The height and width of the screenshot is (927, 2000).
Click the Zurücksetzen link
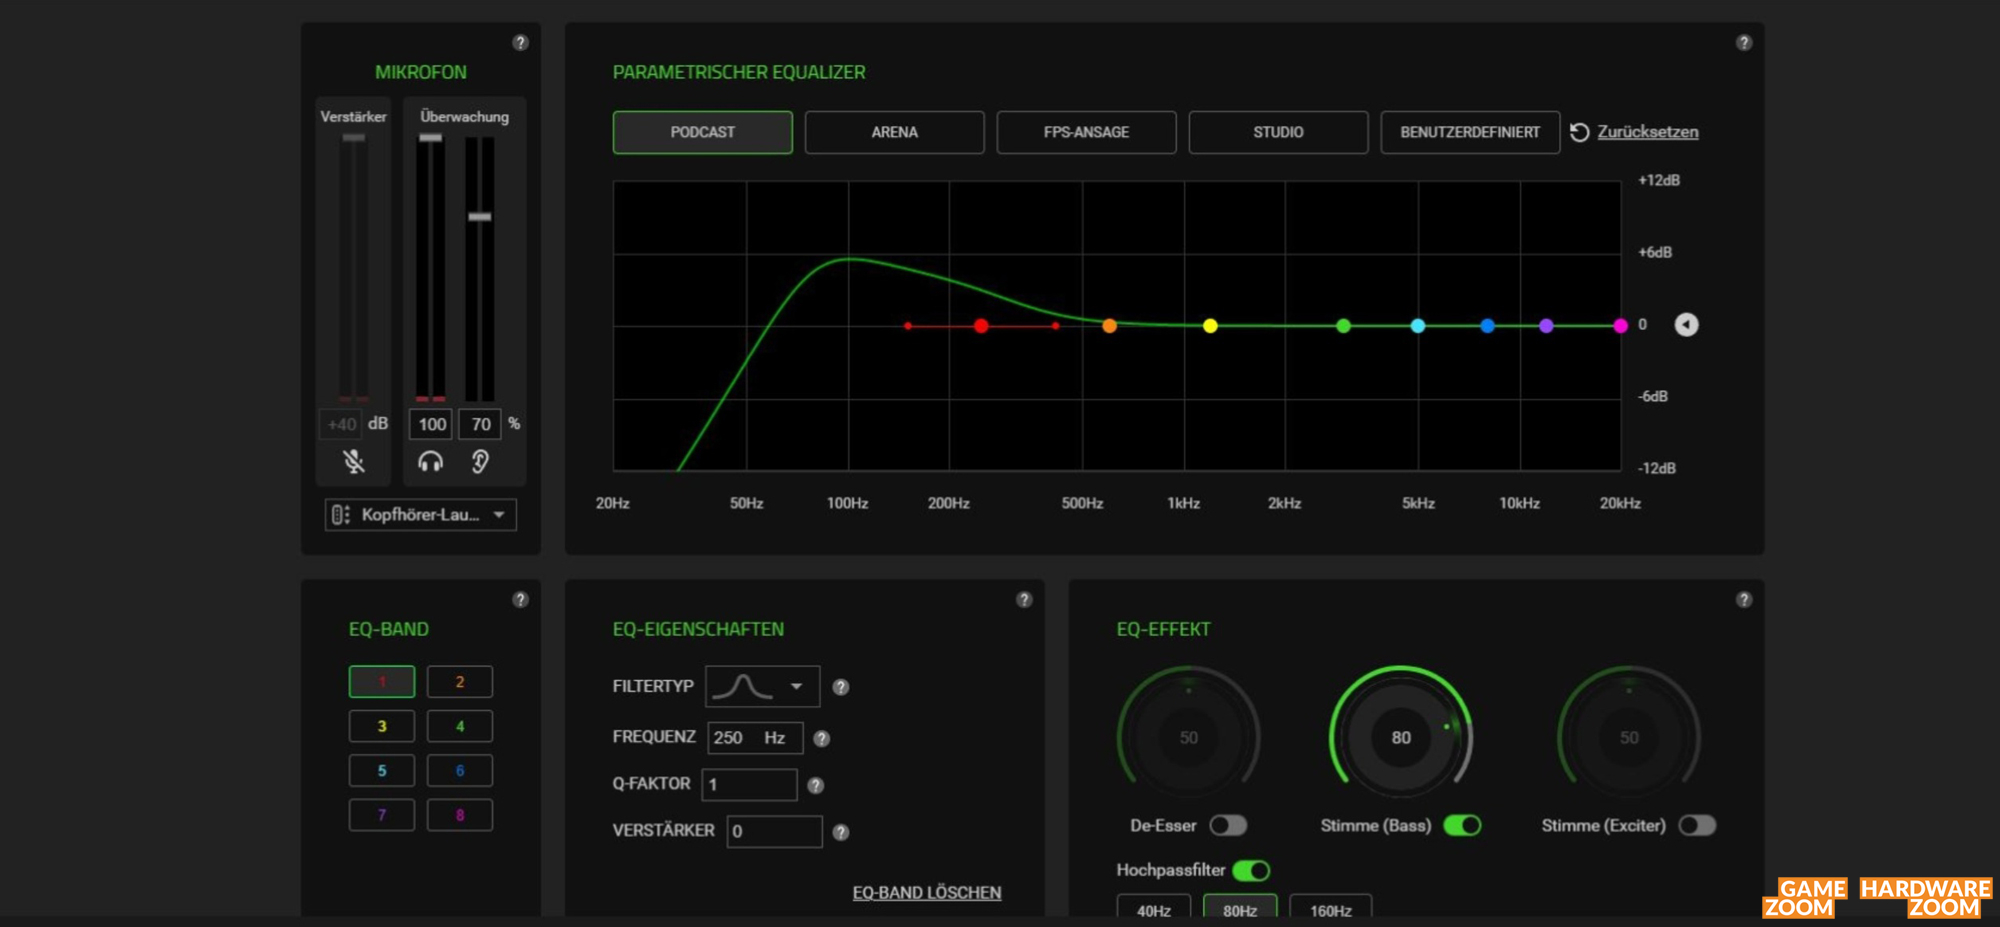[x=1648, y=132]
